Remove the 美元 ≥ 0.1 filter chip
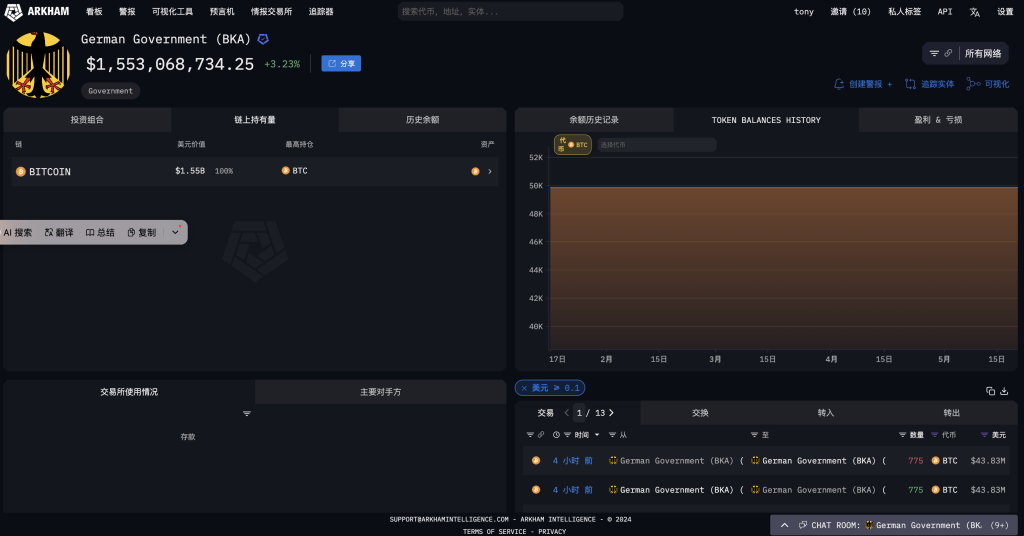The image size is (1024, 536). tap(524, 388)
